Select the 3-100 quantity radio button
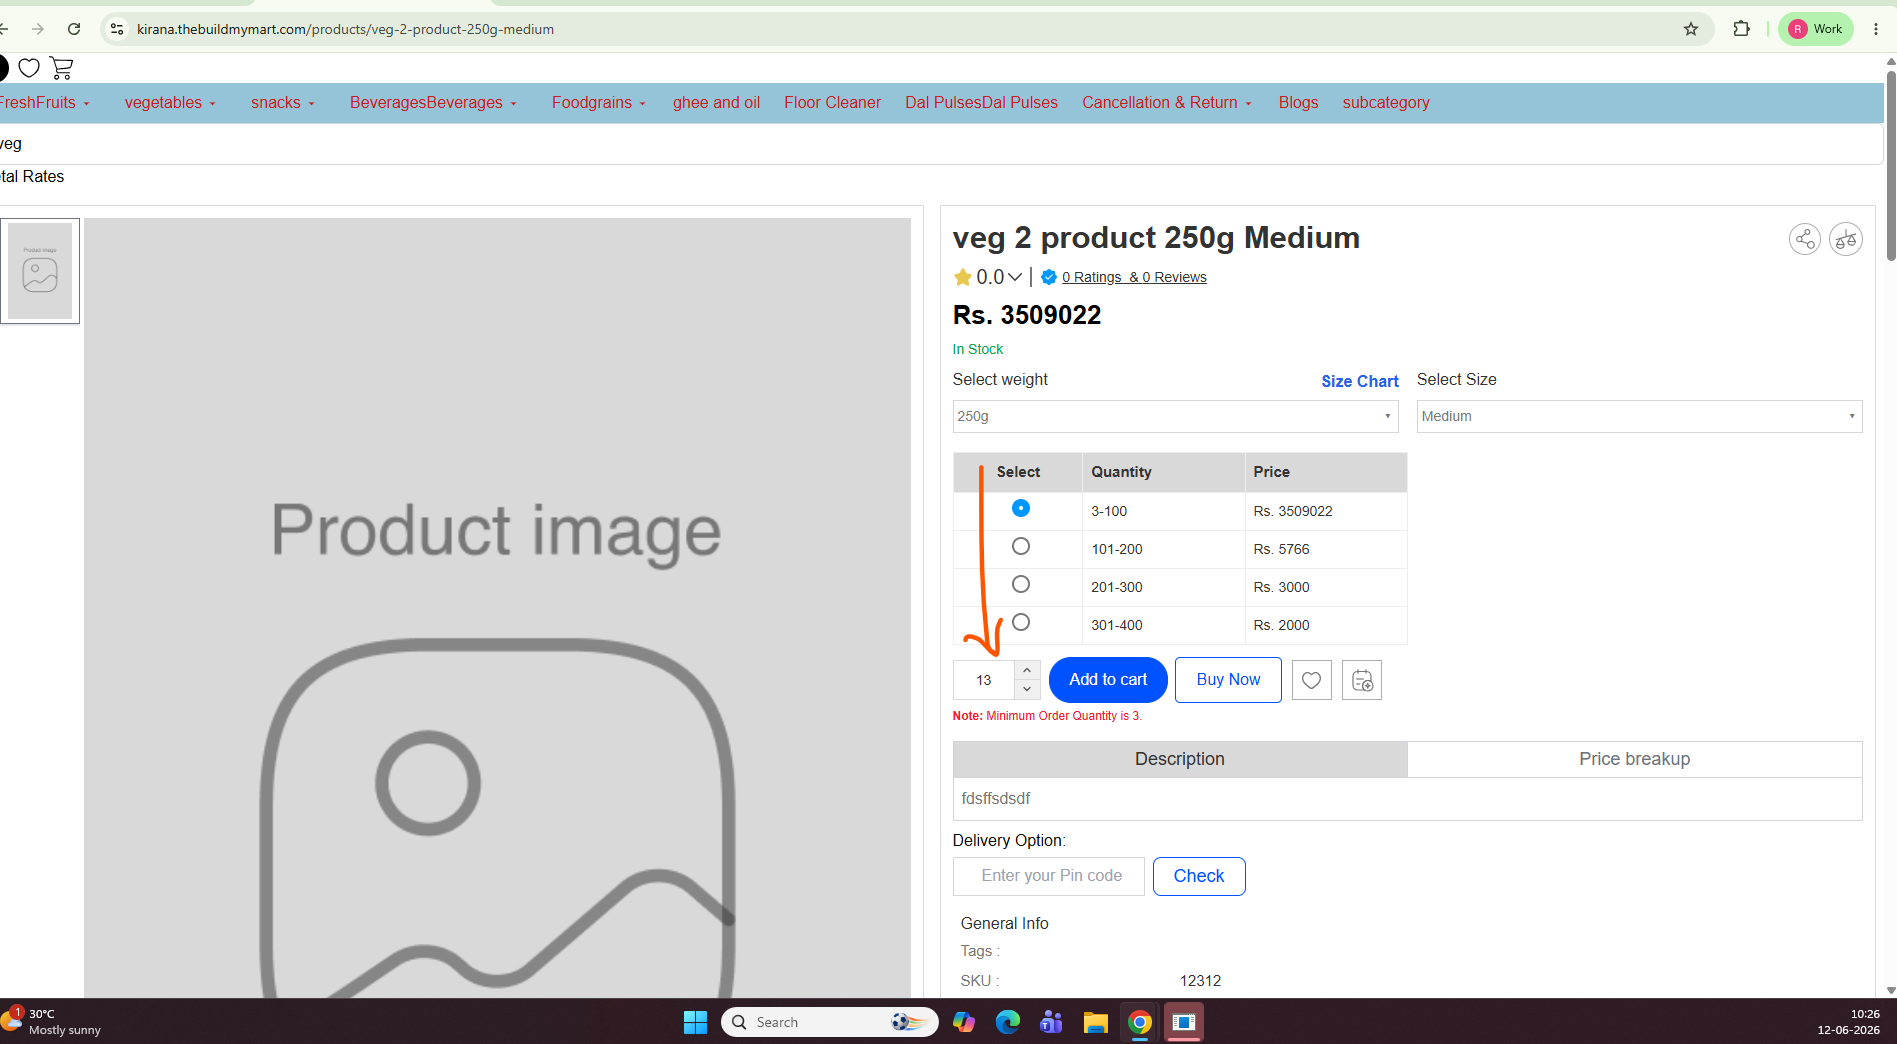The image size is (1897, 1044). (1020, 508)
